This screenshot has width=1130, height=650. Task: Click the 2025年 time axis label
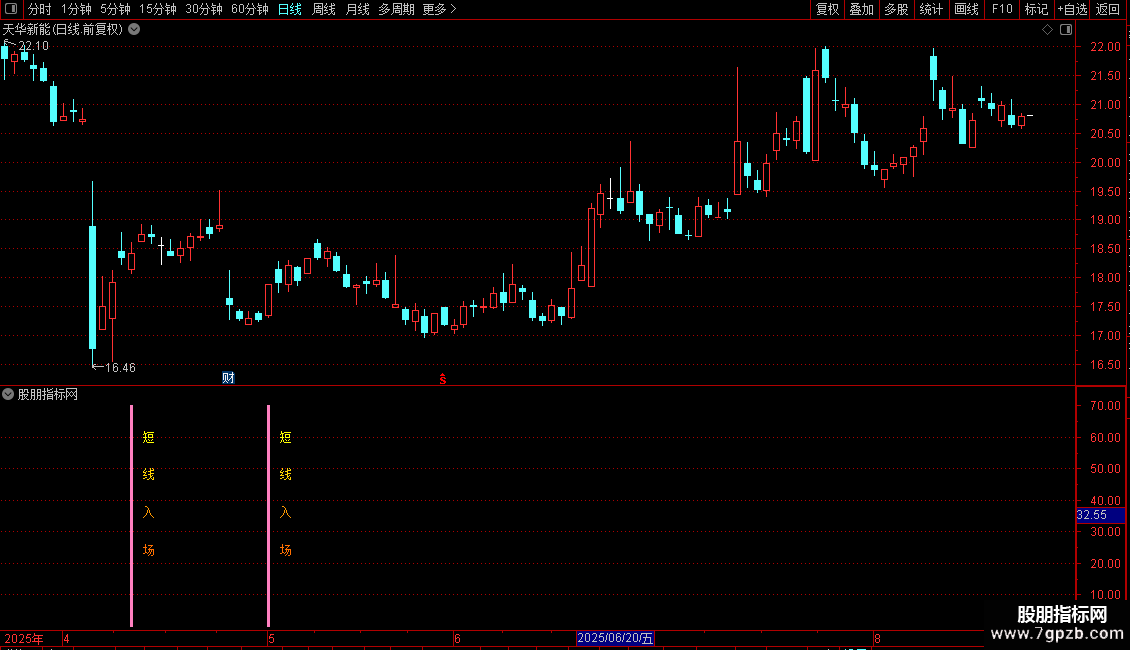24,638
